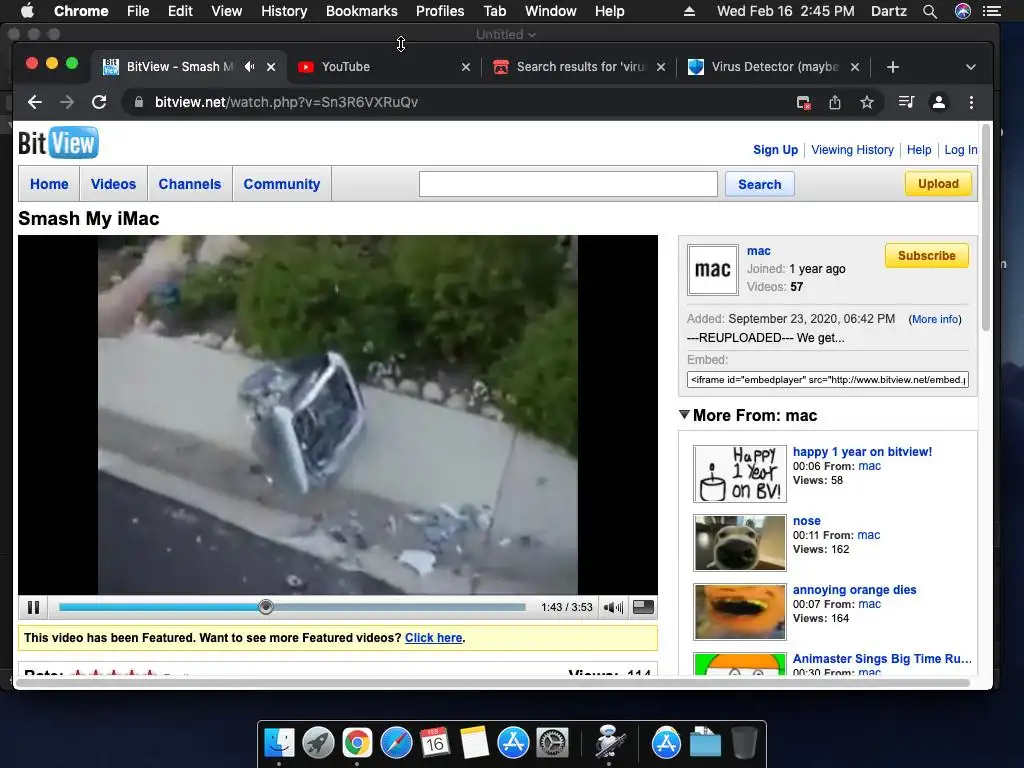Collapse the More From: mac section
Image resolution: width=1024 pixels, height=768 pixels.
click(684, 415)
